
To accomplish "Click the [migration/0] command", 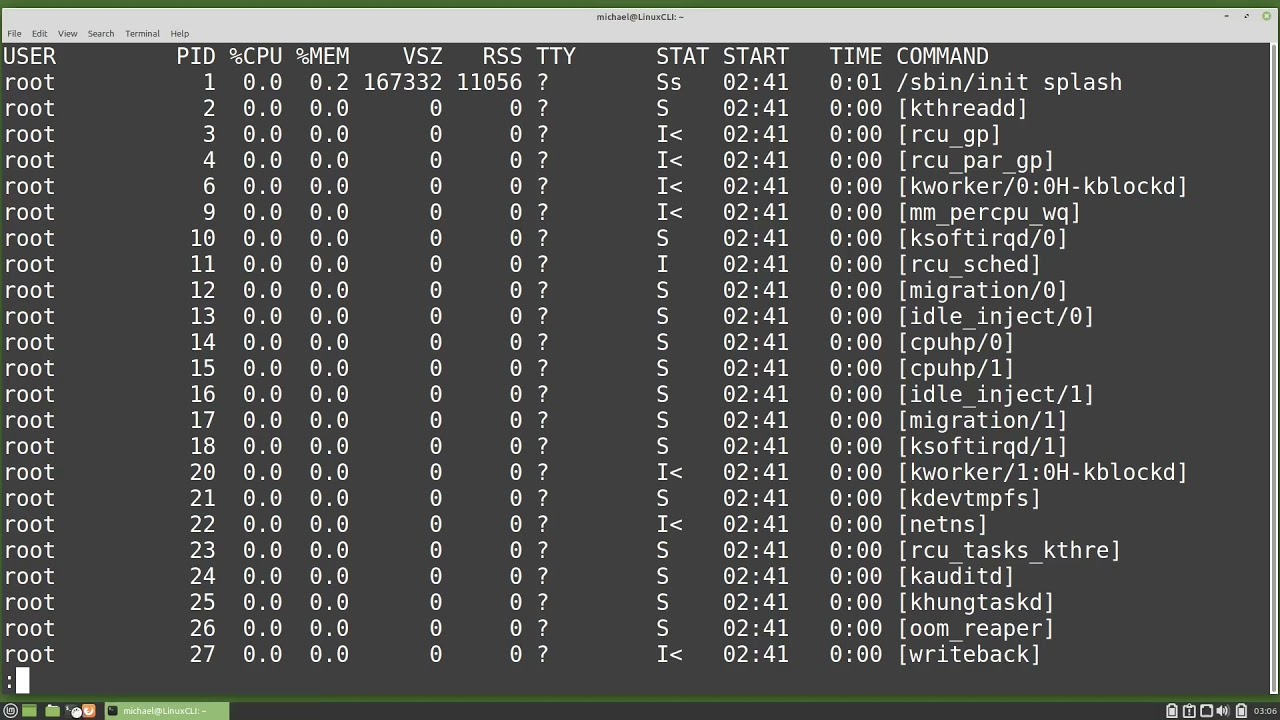I will [x=982, y=290].
